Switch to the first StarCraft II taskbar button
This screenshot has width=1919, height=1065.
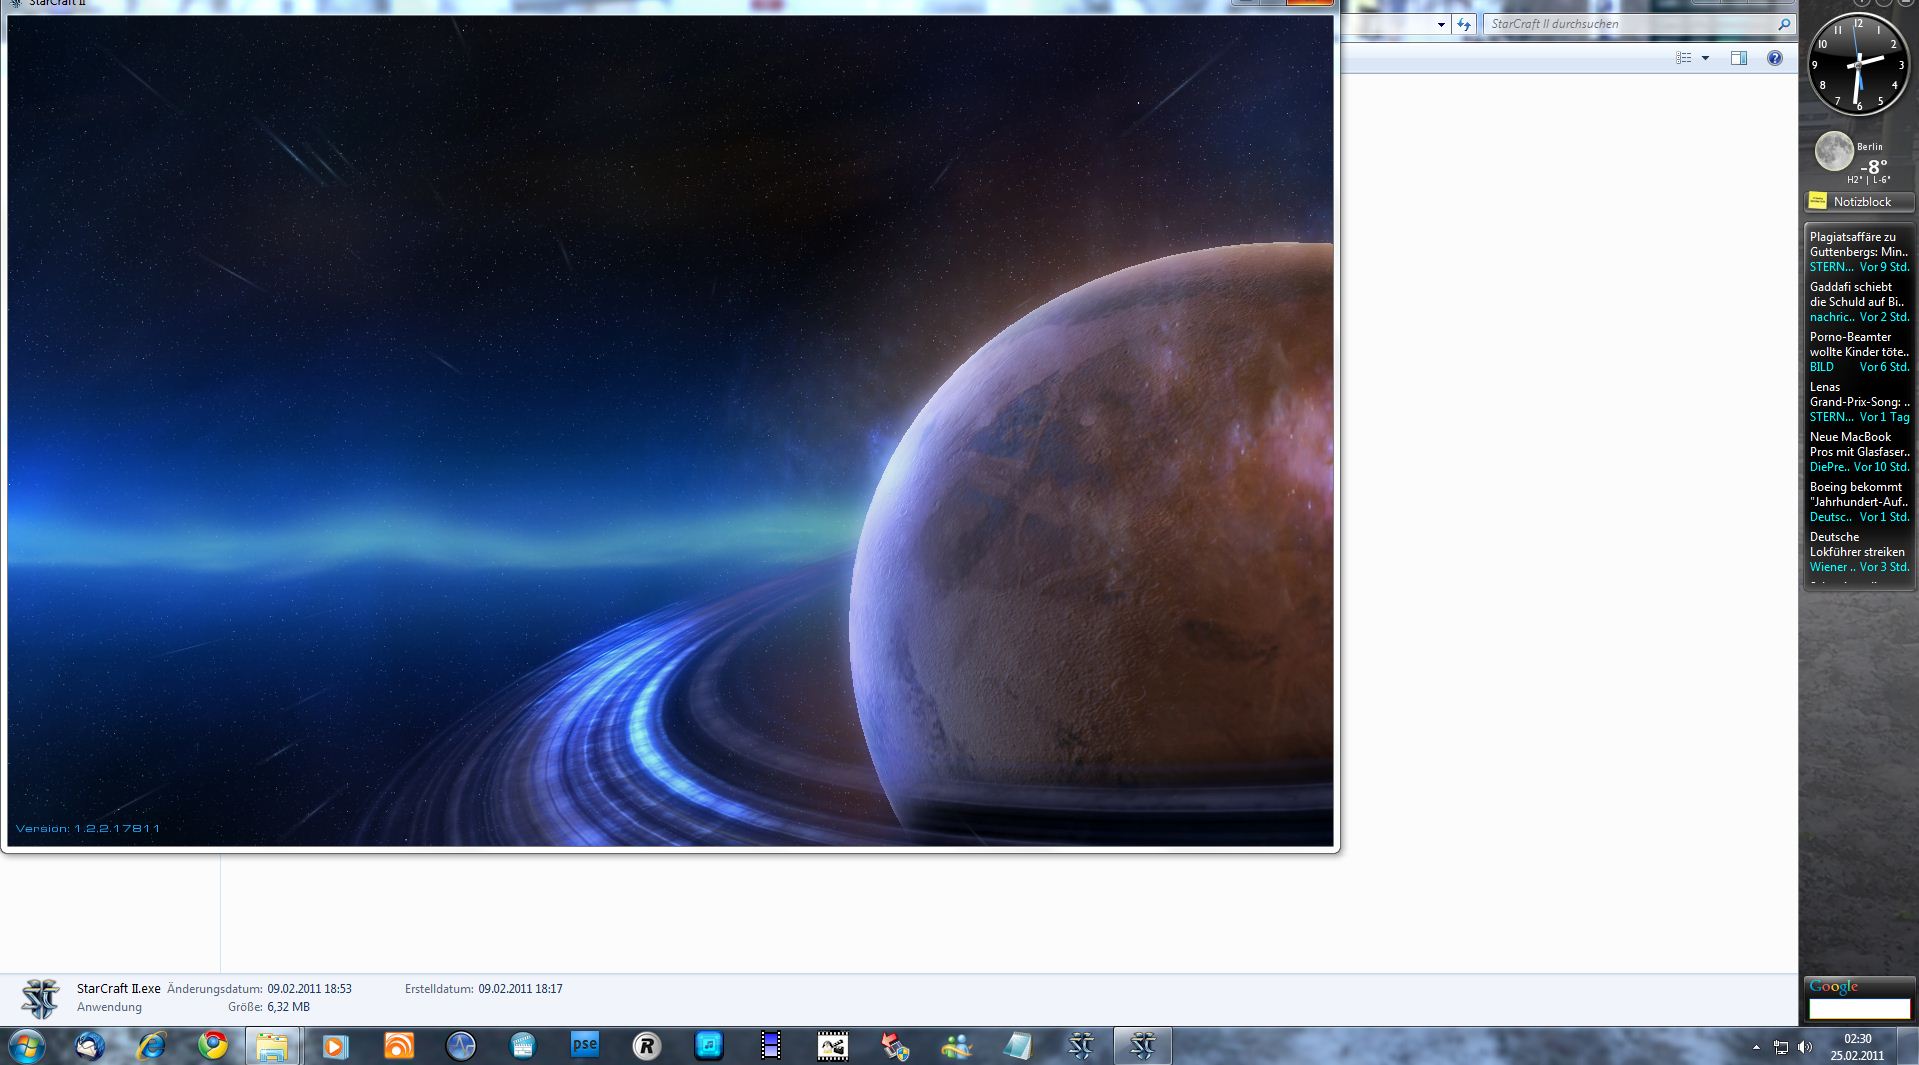point(1081,1046)
